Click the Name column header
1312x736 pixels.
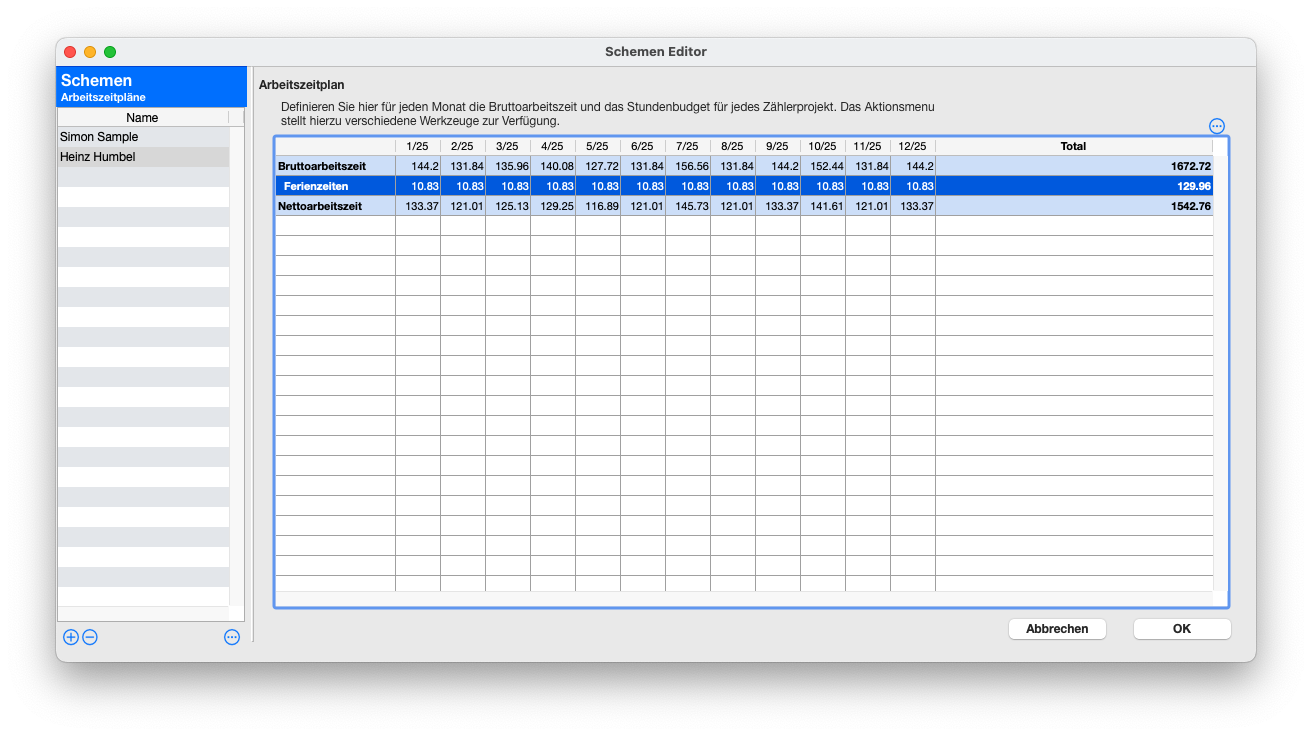143,118
